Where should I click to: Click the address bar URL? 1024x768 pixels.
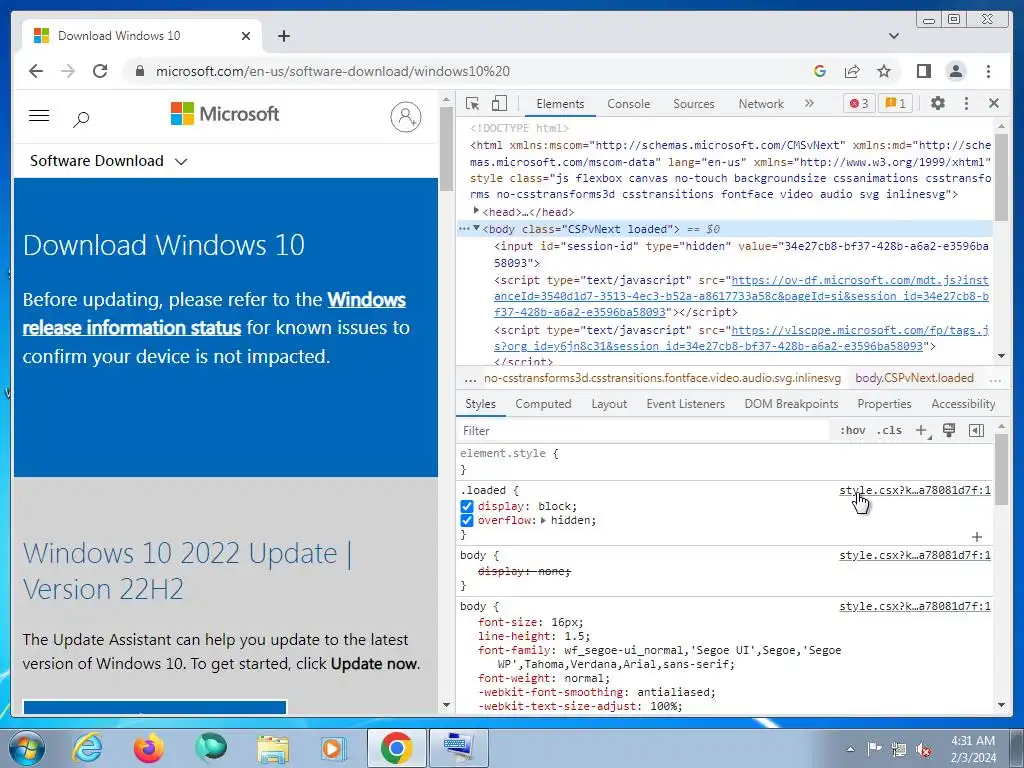[332, 71]
